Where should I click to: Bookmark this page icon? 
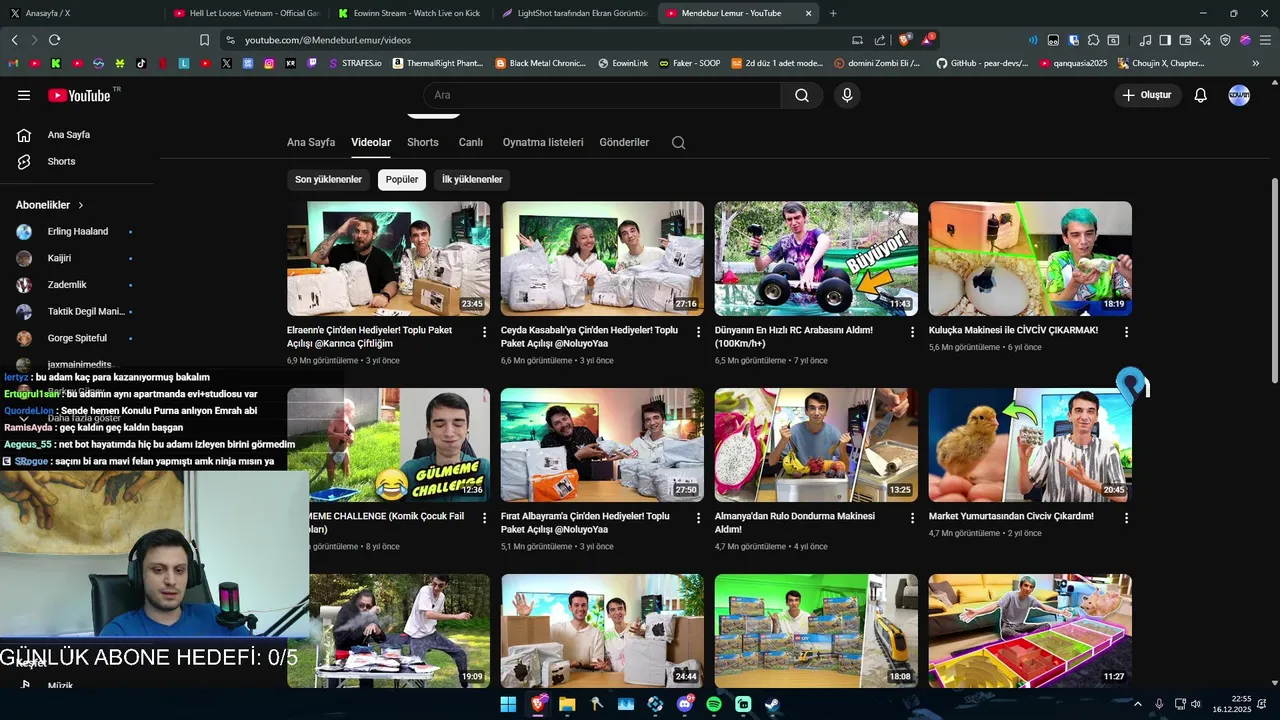point(204,40)
